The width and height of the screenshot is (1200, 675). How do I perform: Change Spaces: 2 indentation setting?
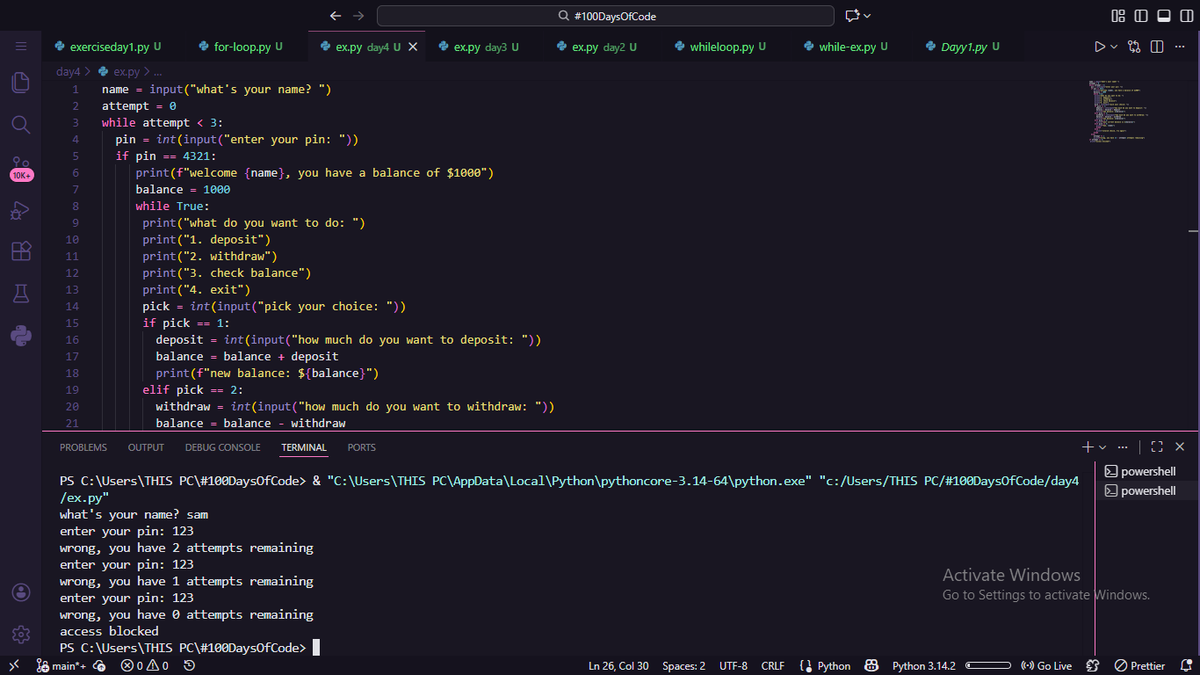tap(683, 666)
